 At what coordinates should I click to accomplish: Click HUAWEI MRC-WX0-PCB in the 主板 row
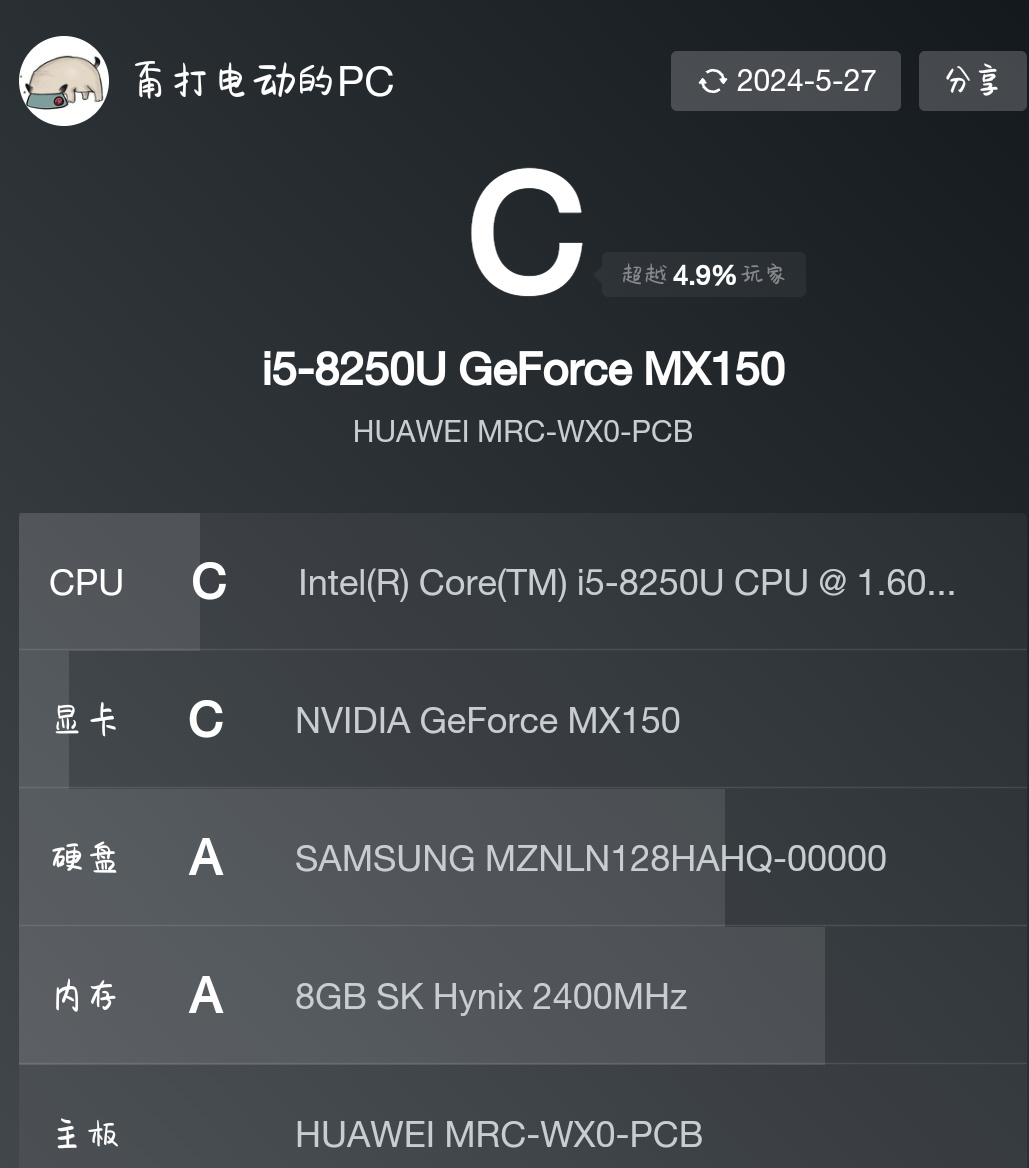[x=499, y=1134]
